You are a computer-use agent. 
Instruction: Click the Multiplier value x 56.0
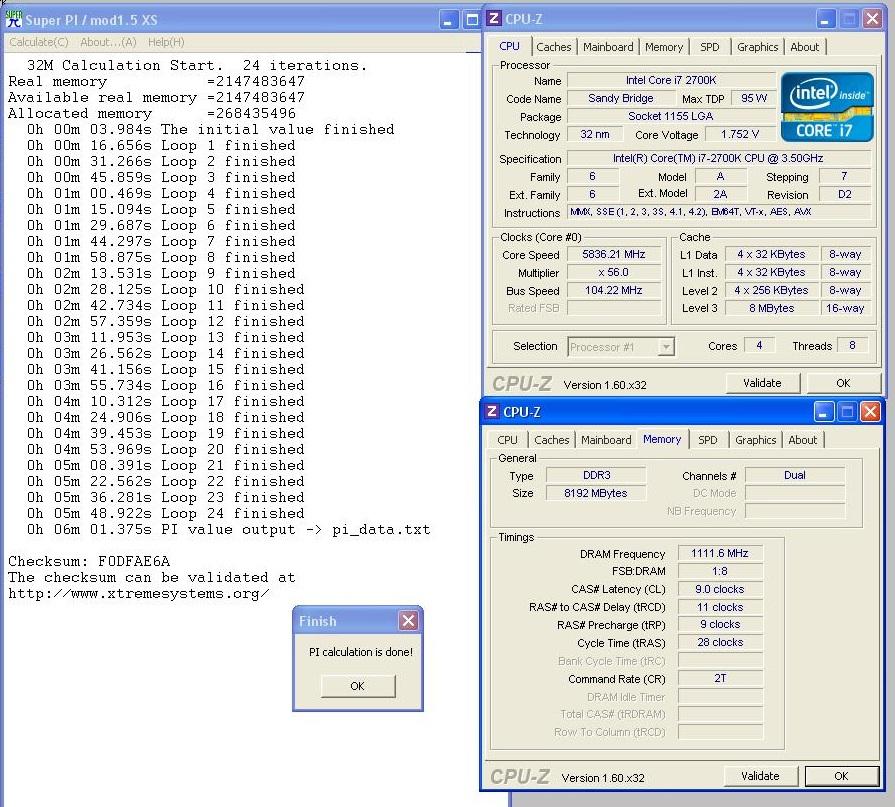(x=614, y=272)
